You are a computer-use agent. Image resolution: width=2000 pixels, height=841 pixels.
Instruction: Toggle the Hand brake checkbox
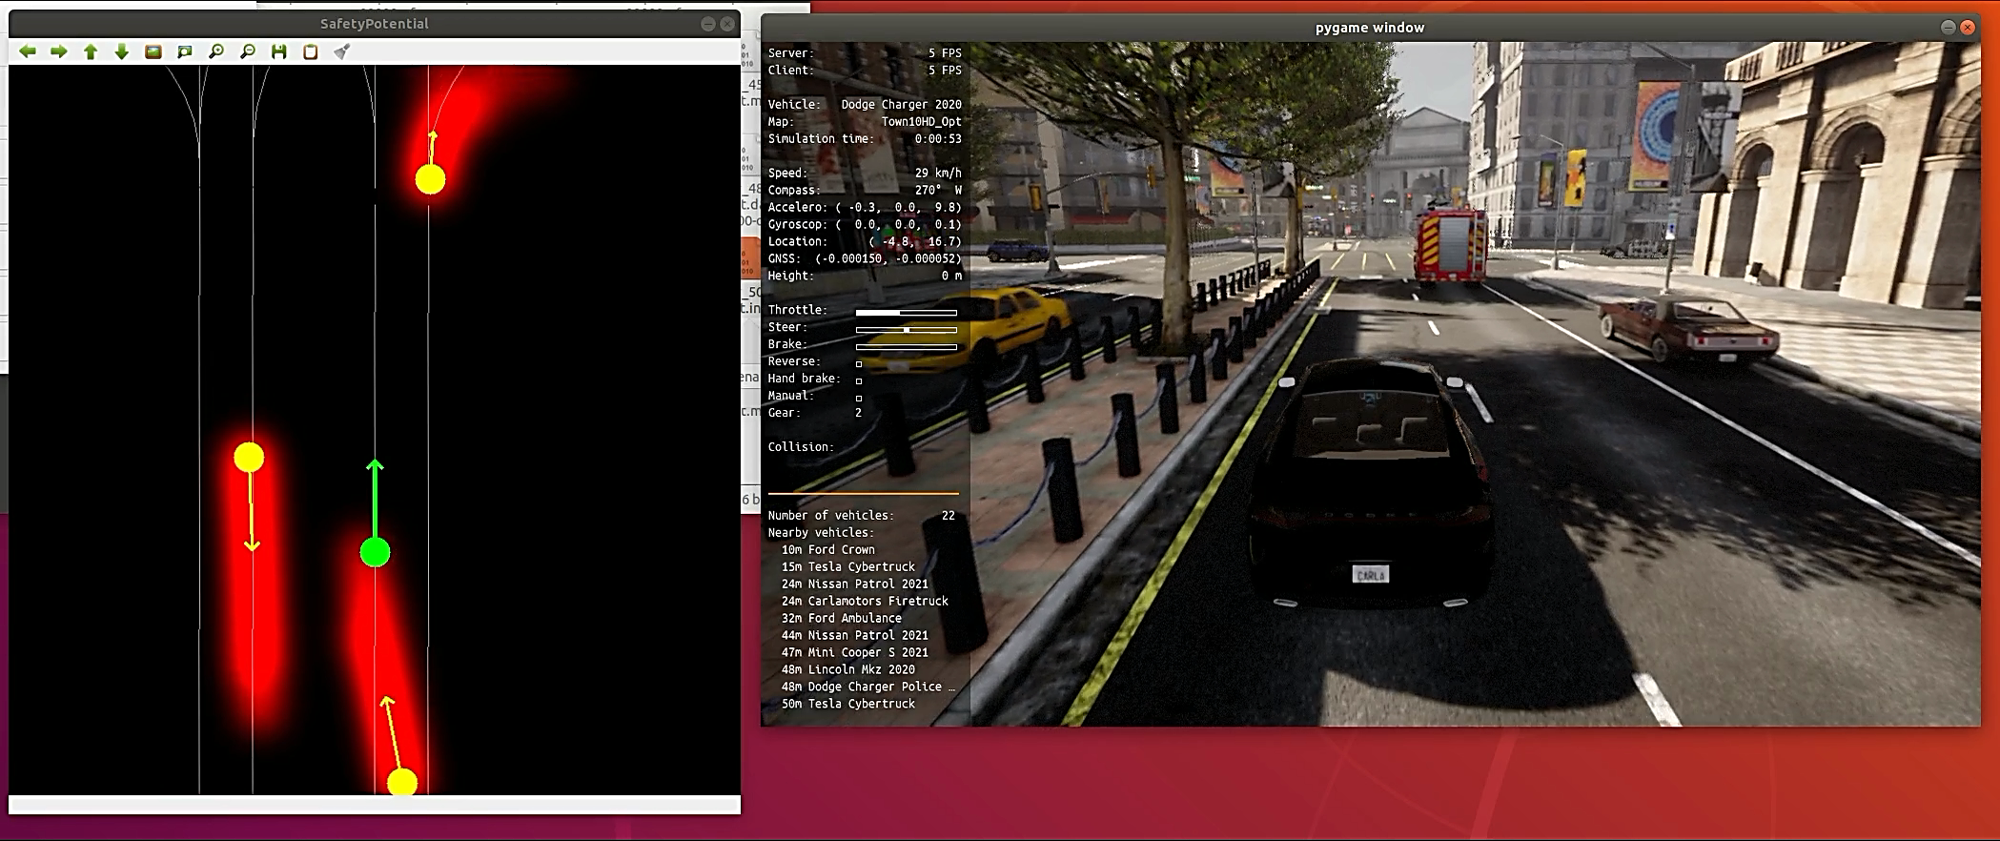859,380
